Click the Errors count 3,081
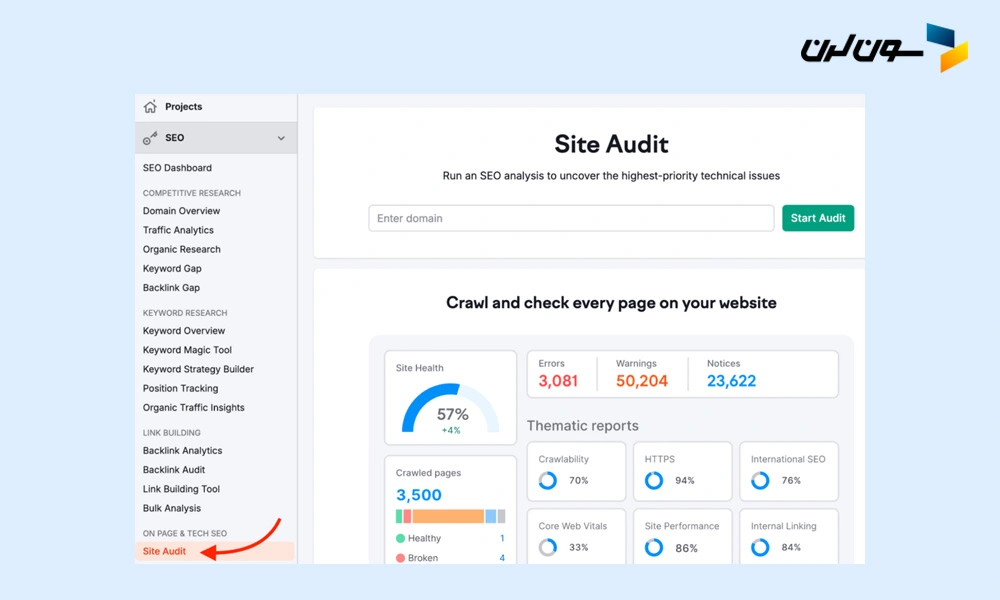The height and width of the screenshot is (600, 1000). [558, 381]
